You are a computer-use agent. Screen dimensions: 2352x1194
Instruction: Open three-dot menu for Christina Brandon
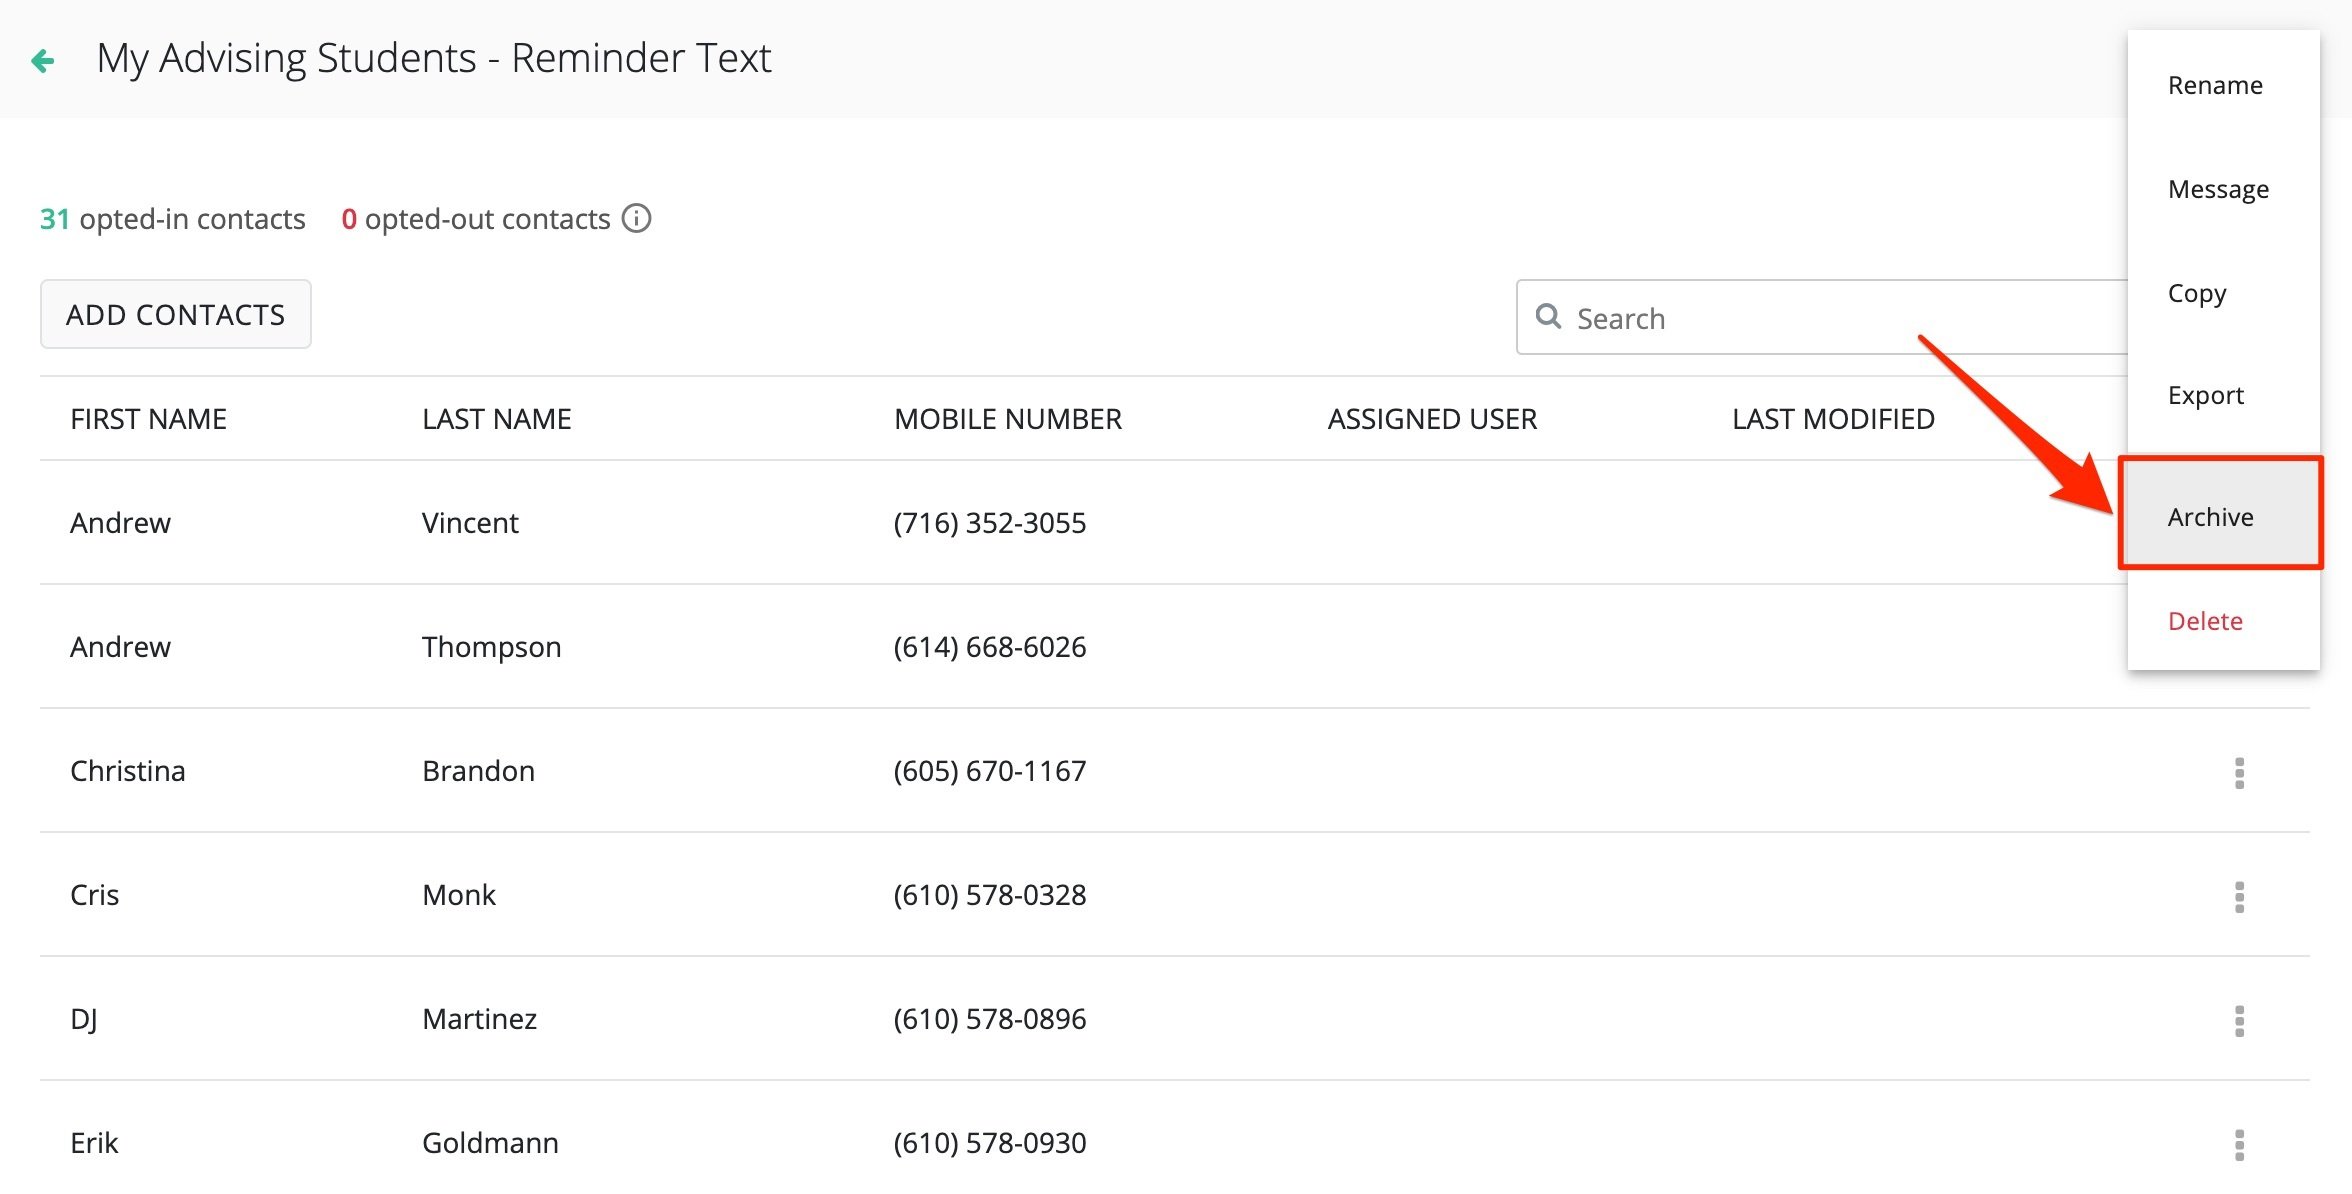point(2239,773)
